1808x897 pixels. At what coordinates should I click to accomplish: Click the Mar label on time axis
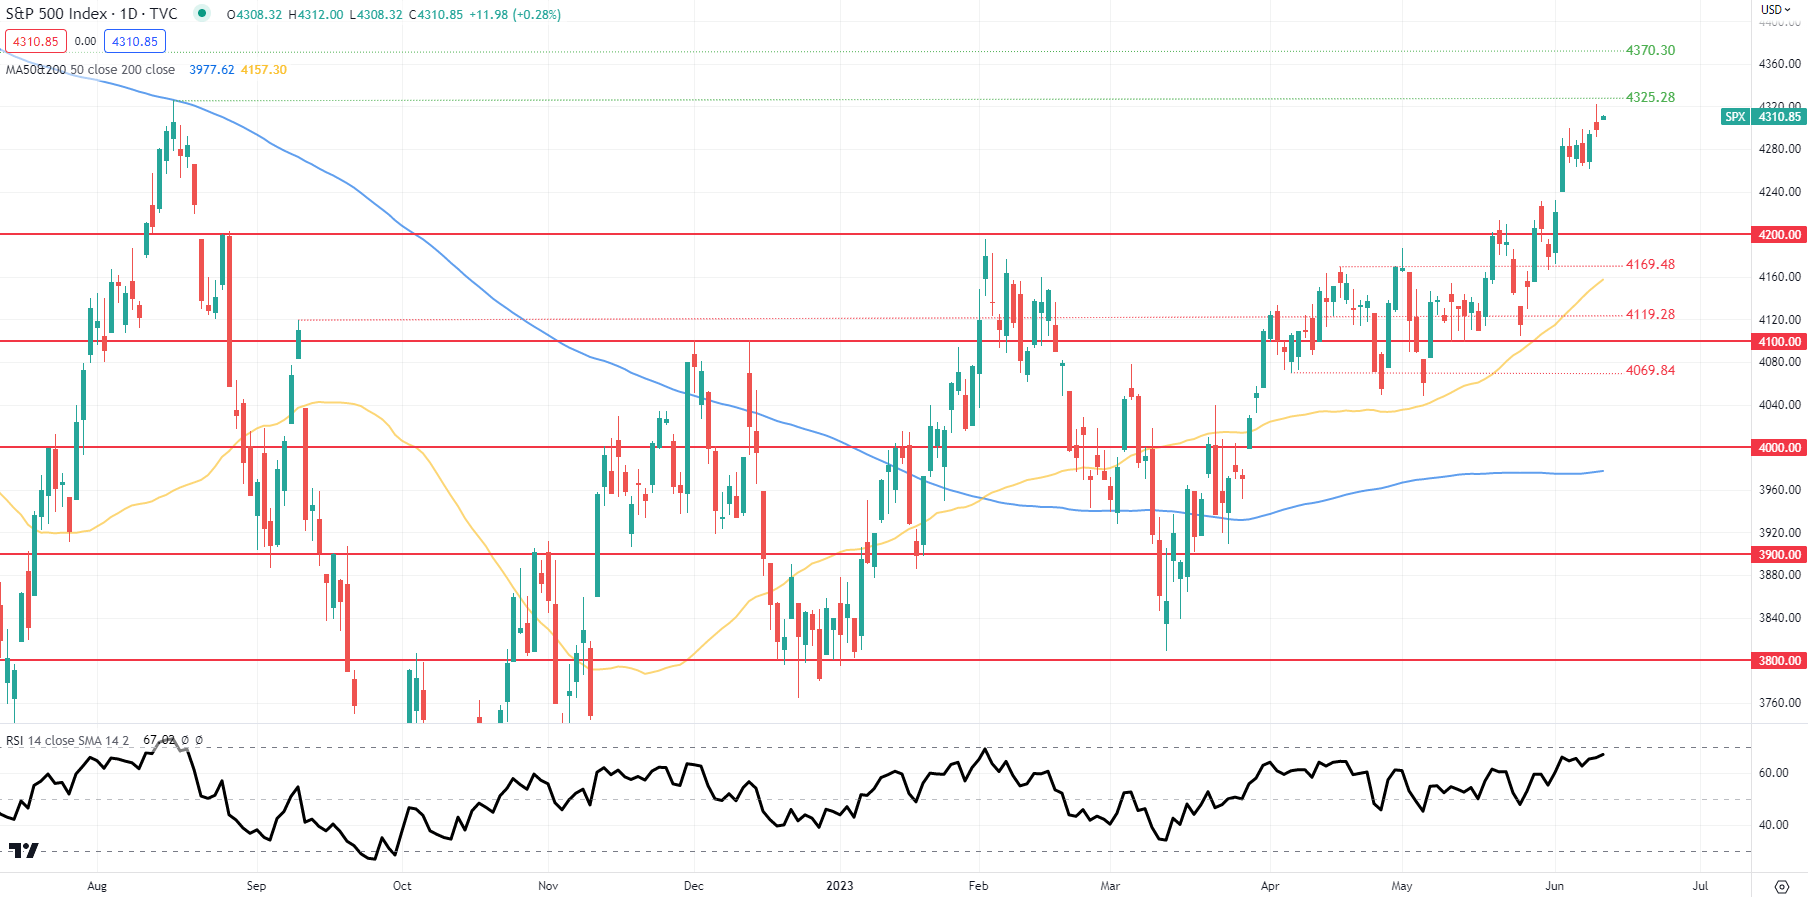(x=1110, y=886)
